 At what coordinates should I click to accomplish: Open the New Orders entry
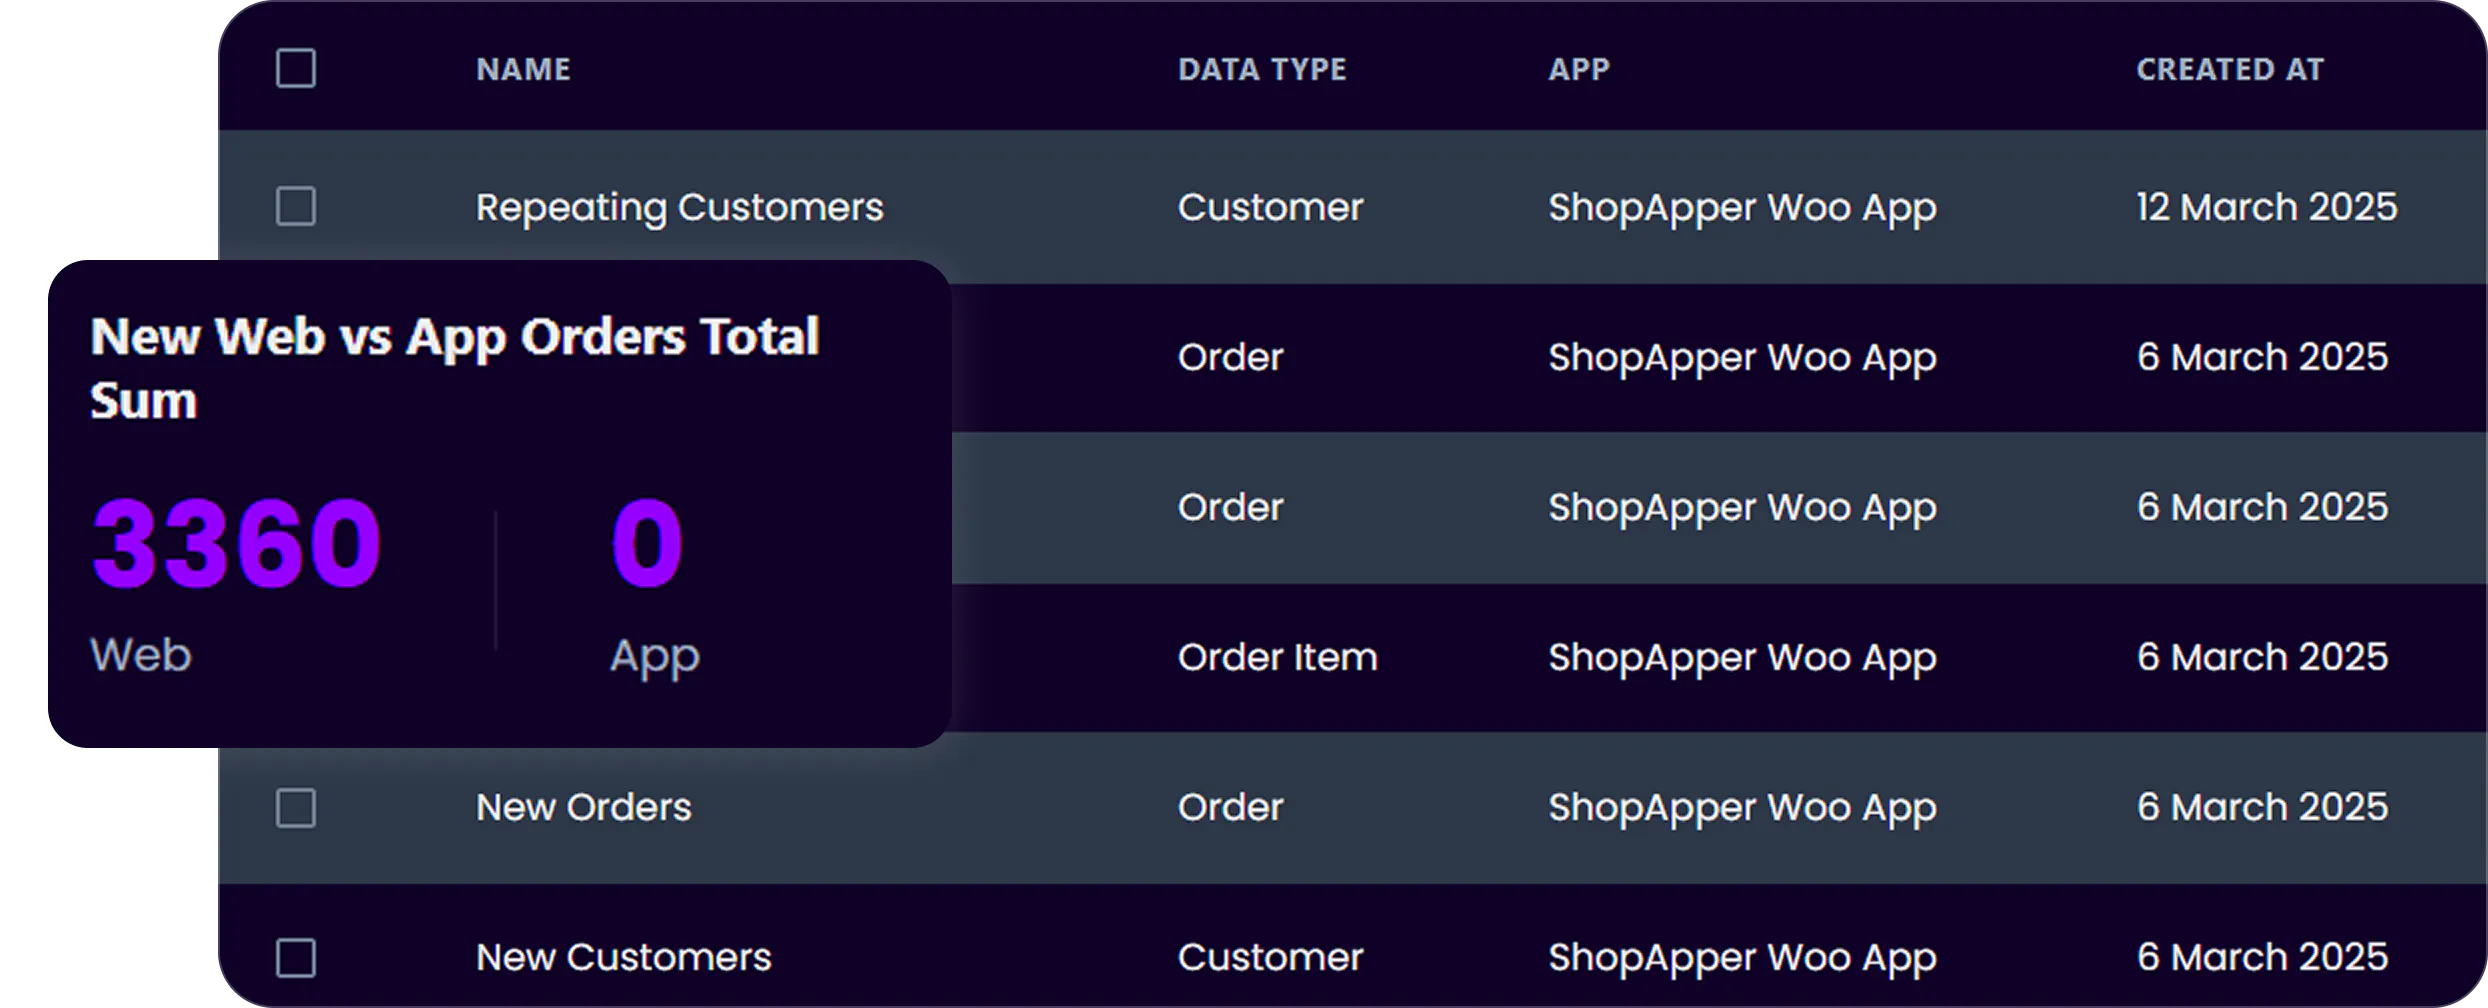click(584, 807)
